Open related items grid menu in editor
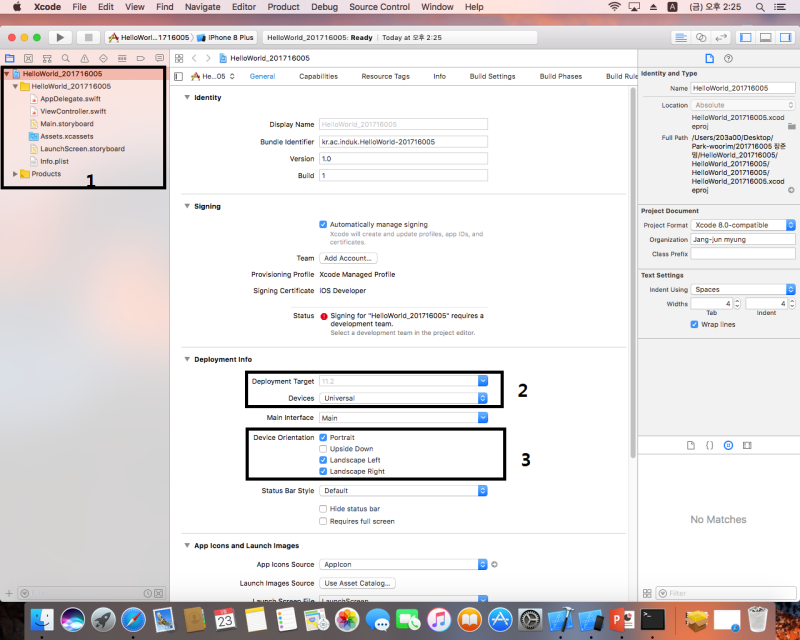This screenshot has width=800, height=640. pyautogui.click(x=179, y=58)
